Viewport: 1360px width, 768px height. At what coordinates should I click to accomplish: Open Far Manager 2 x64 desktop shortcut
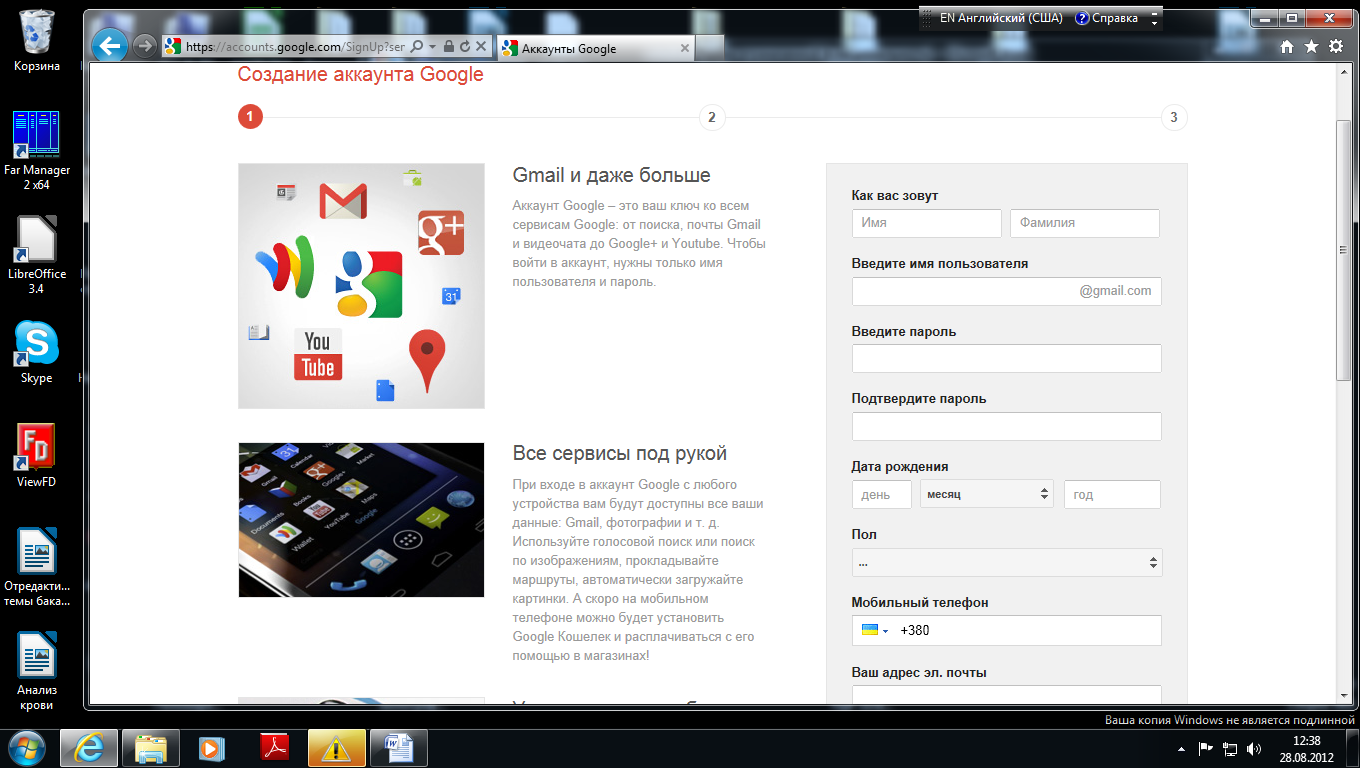37,150
